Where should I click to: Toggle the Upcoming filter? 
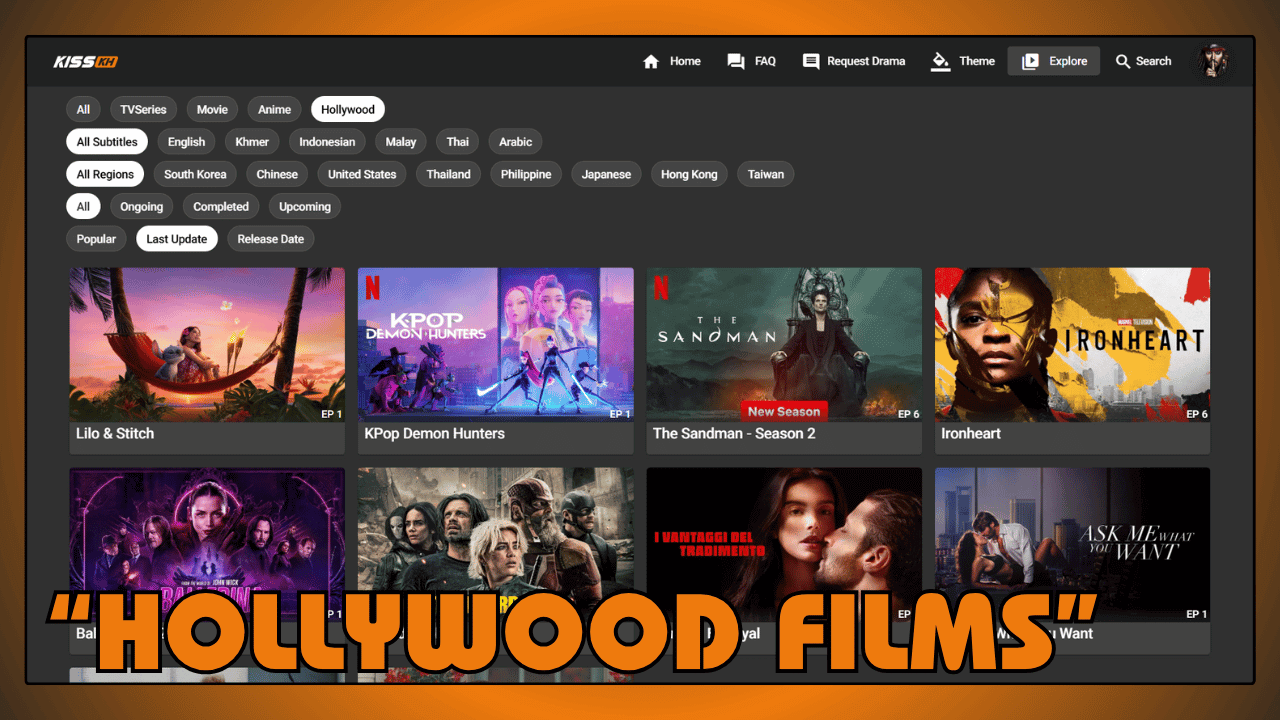tap(304, 206)
